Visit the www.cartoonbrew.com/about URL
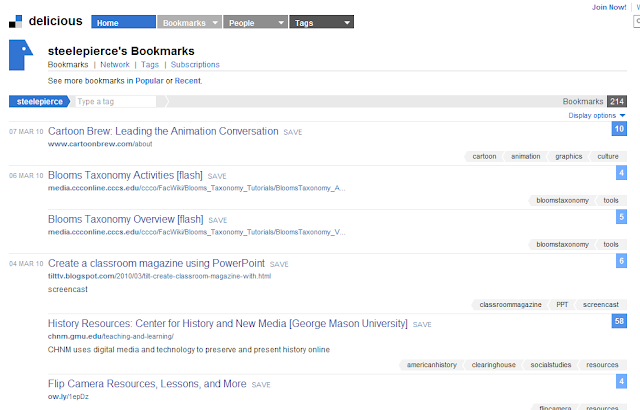 100,144
